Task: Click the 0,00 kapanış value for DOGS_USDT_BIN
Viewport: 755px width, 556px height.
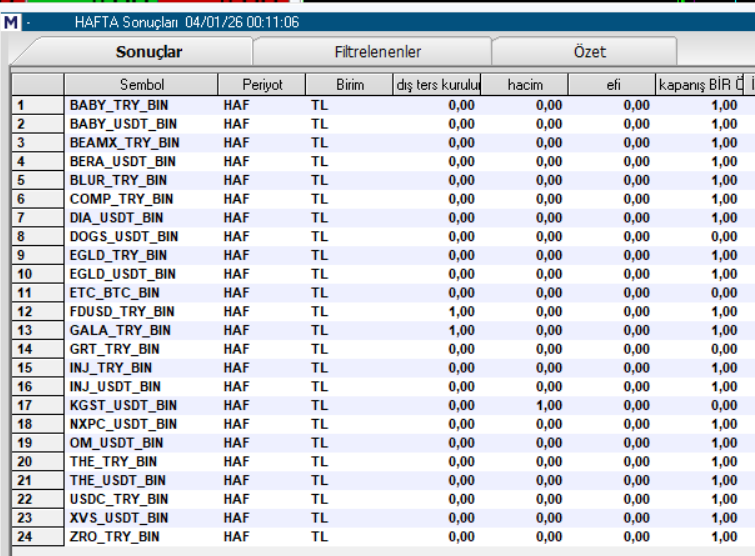Action: pyautogui.click(x=724, y=237)
